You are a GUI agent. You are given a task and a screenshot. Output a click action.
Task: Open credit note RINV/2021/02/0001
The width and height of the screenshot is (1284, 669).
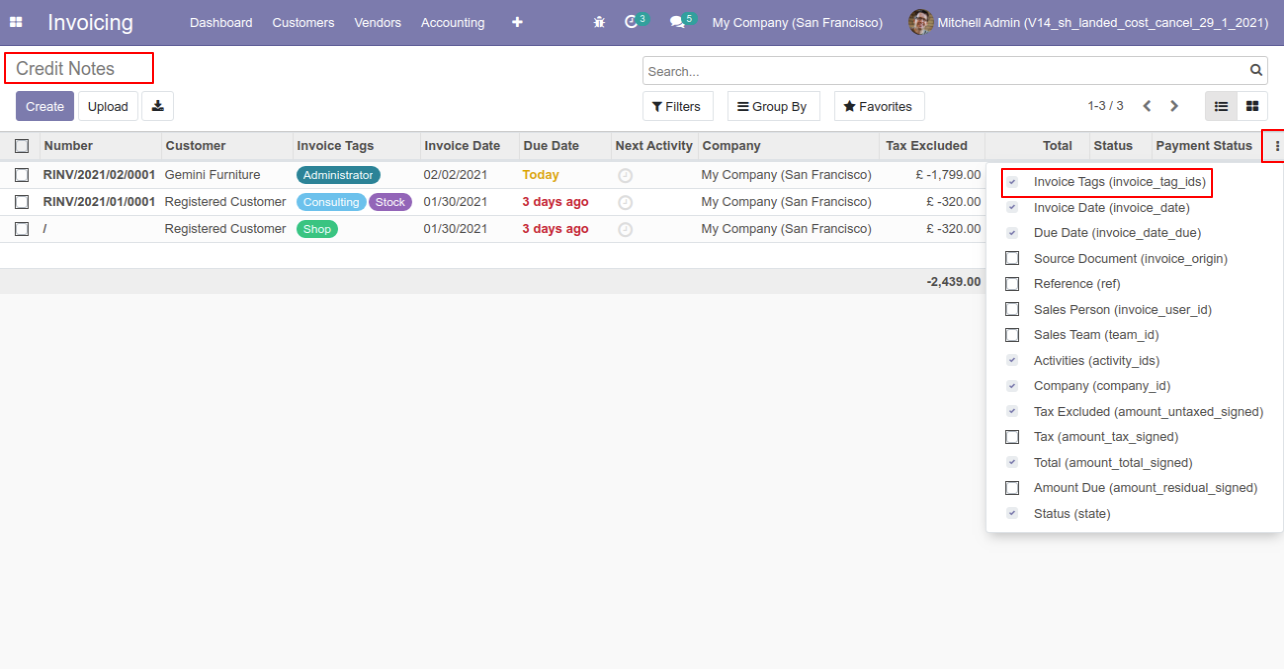[x=99, y=175]
